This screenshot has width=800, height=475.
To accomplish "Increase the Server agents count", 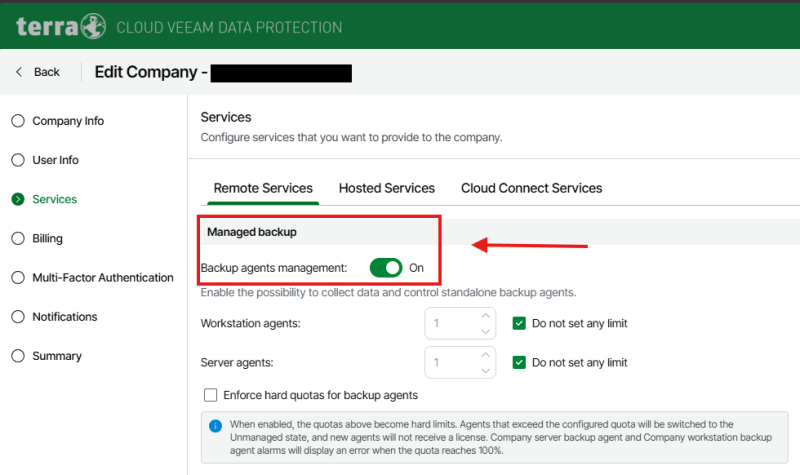I will (485, 355).
